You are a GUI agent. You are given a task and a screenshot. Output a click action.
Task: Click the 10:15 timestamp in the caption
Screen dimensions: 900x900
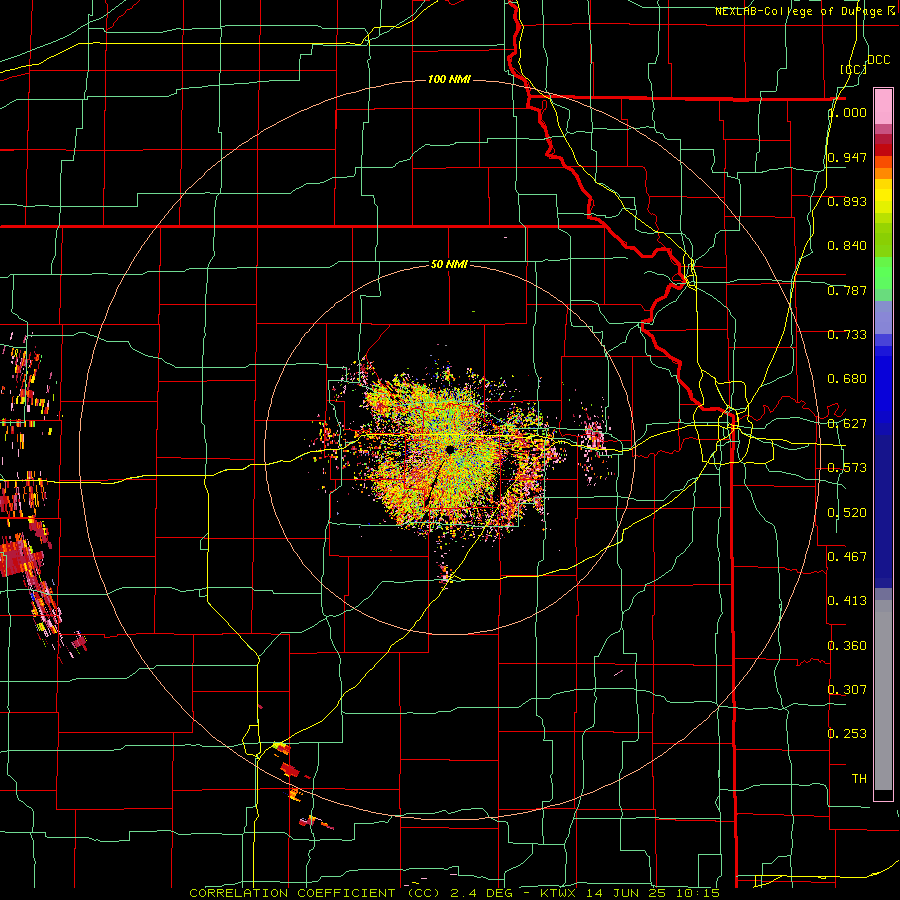[x=697, y=893]
